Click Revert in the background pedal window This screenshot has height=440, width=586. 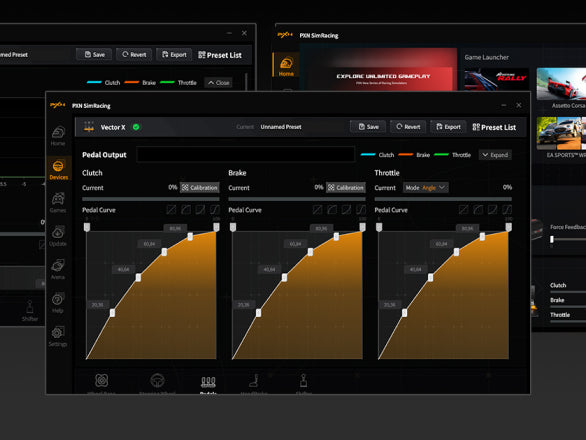134,55
